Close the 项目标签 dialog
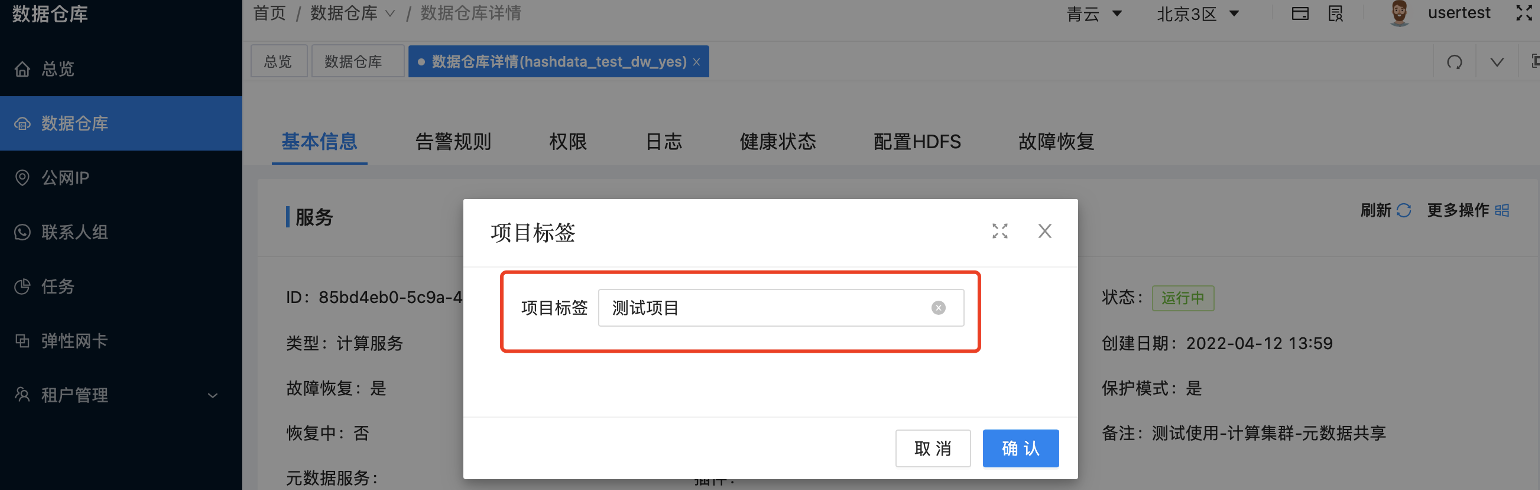The width and height of the screenshot is (1540, 490). pyautogui.click(x=1045, y=231)
